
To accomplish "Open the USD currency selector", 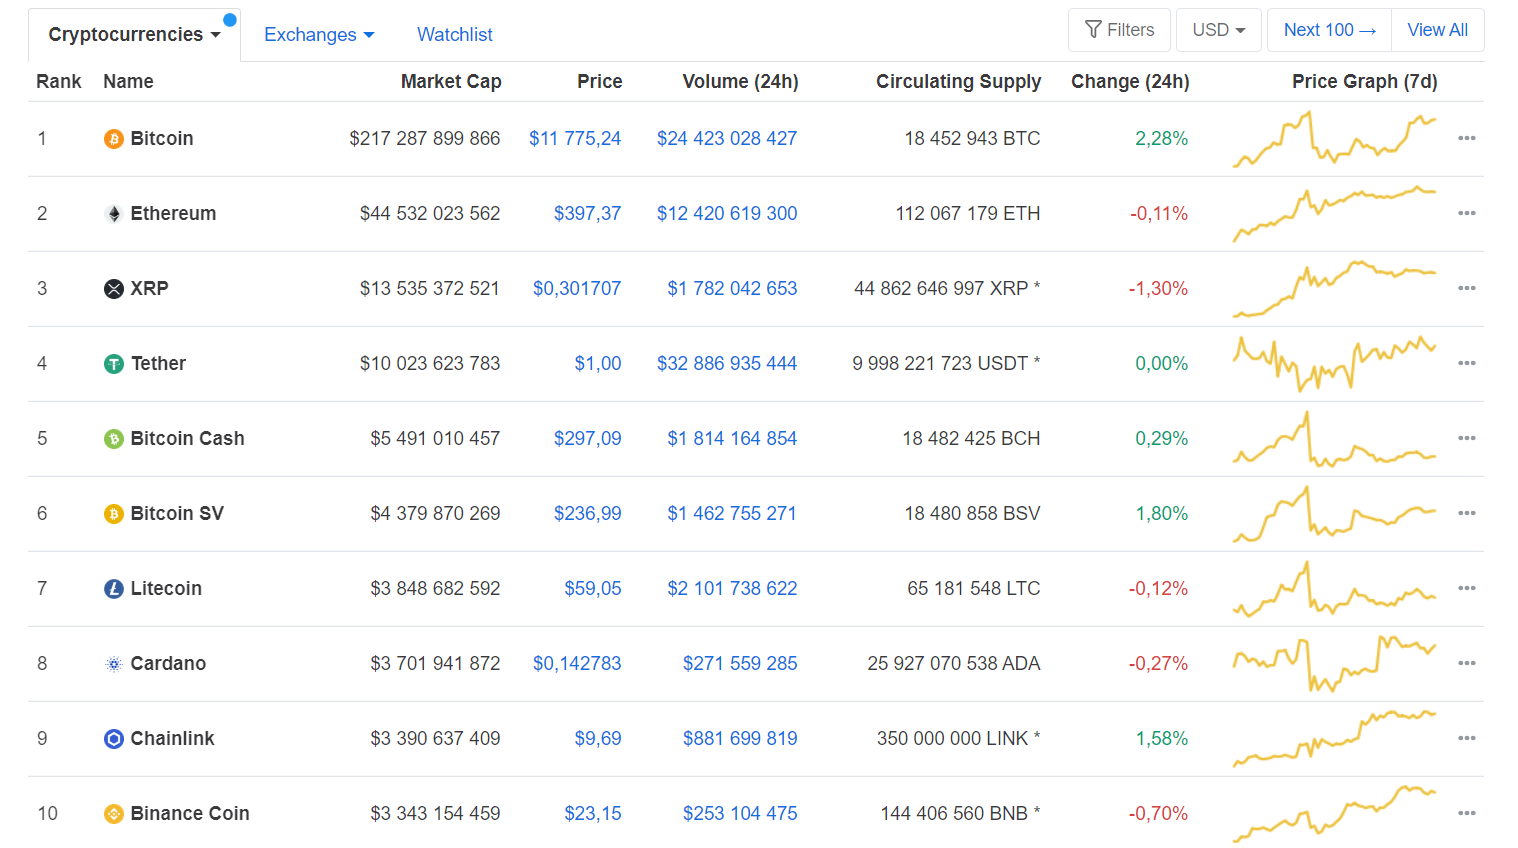I will coord(1218,30).
